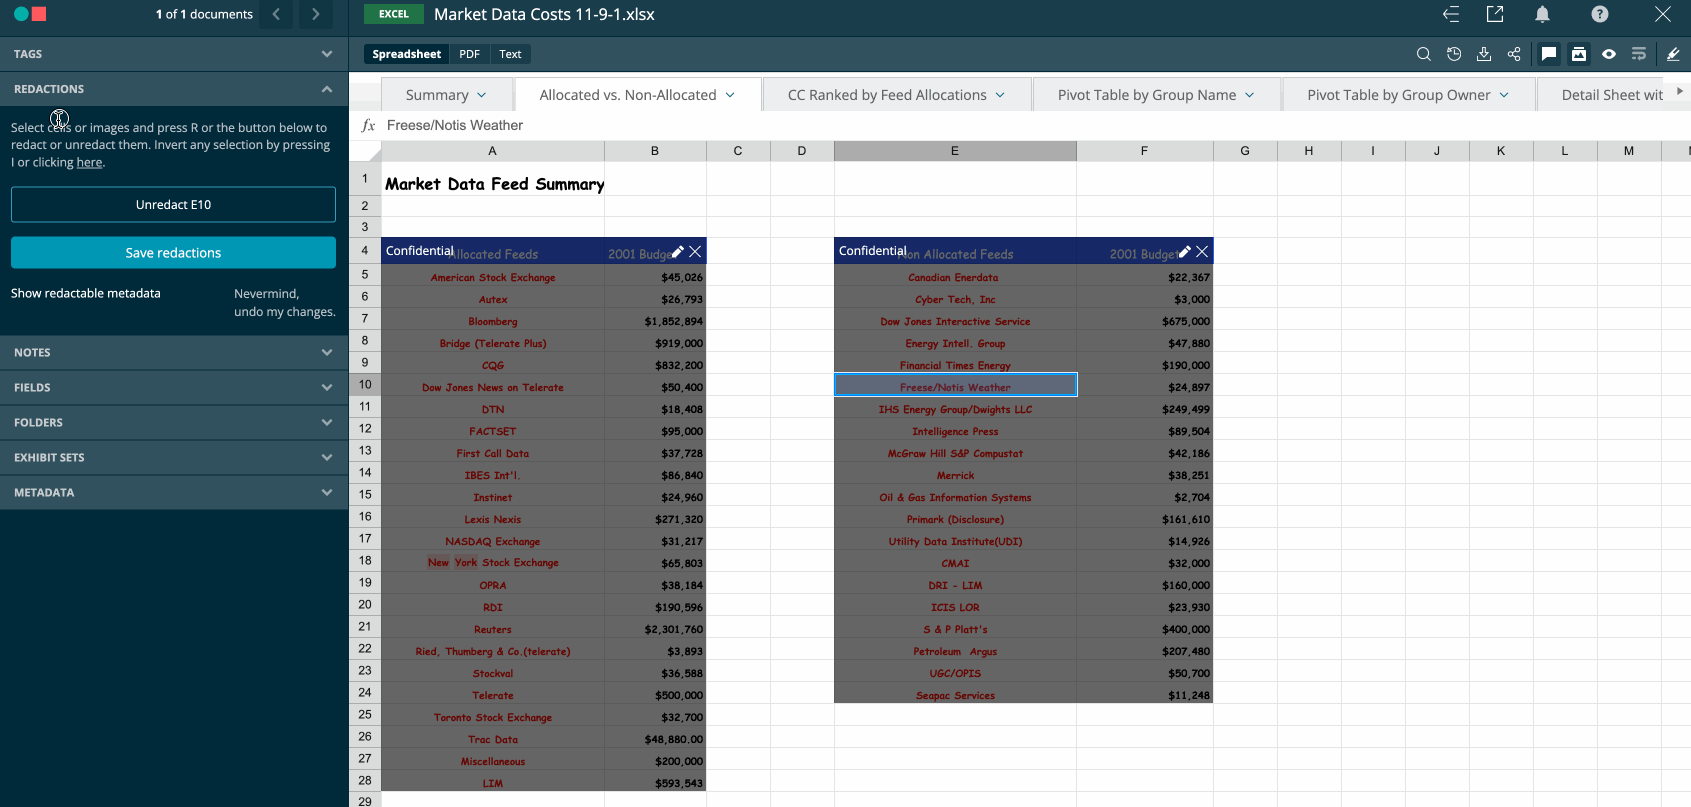Toggle text wrap icon
Viewport: 1691px width, 807px height.
click(1639, 54)
